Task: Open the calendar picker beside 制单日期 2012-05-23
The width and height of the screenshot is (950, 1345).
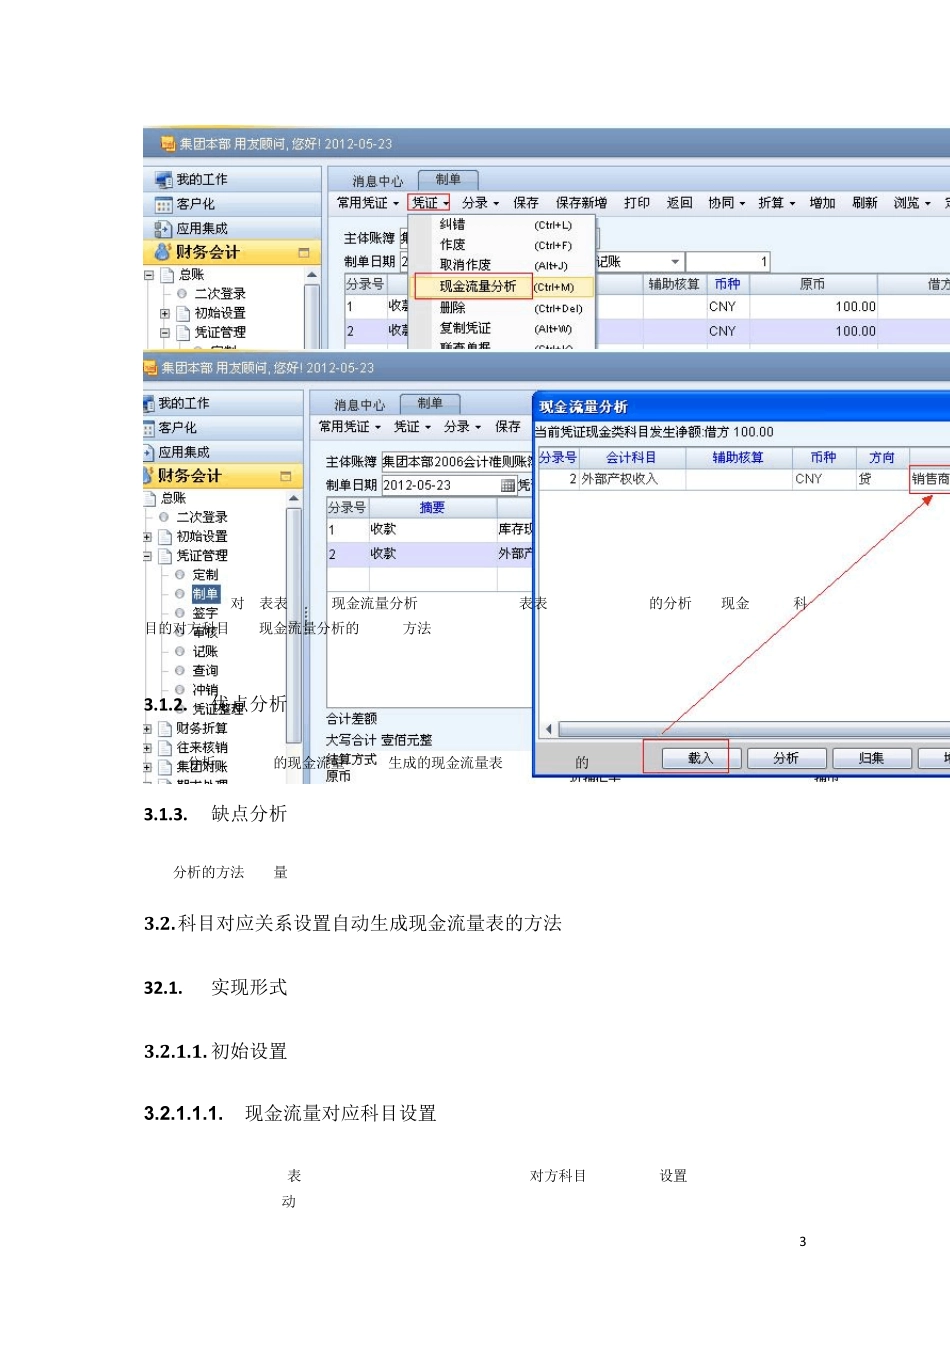Action: click(508, 485)
